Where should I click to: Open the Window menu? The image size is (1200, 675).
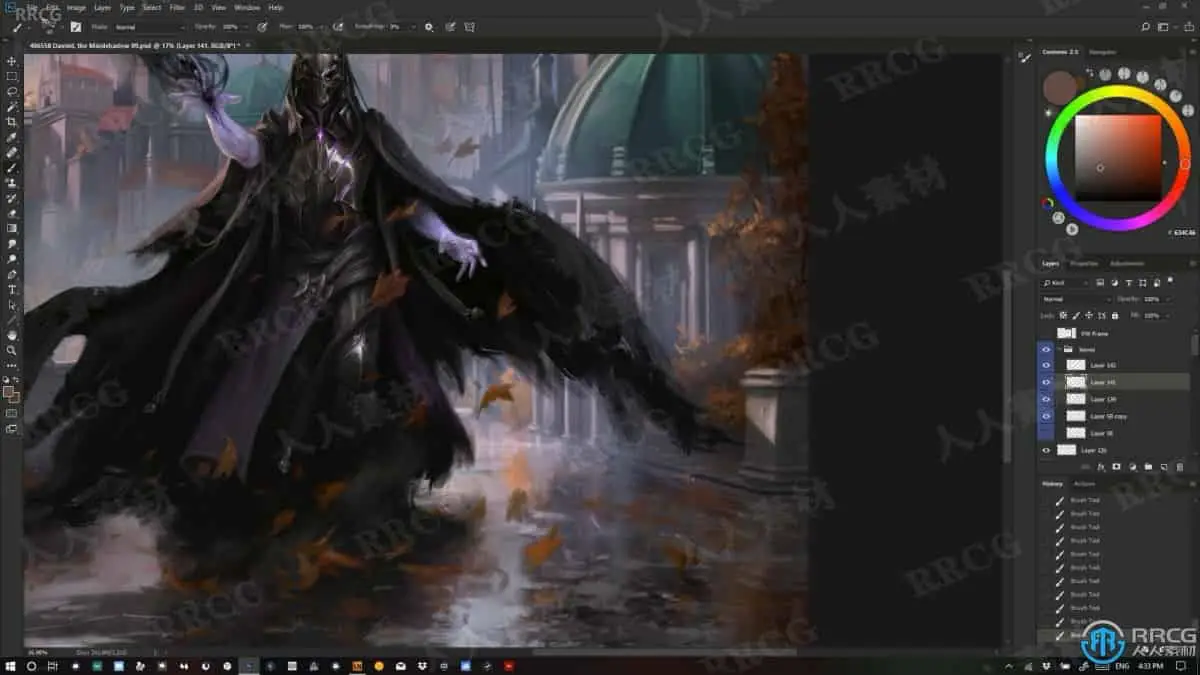247,7
